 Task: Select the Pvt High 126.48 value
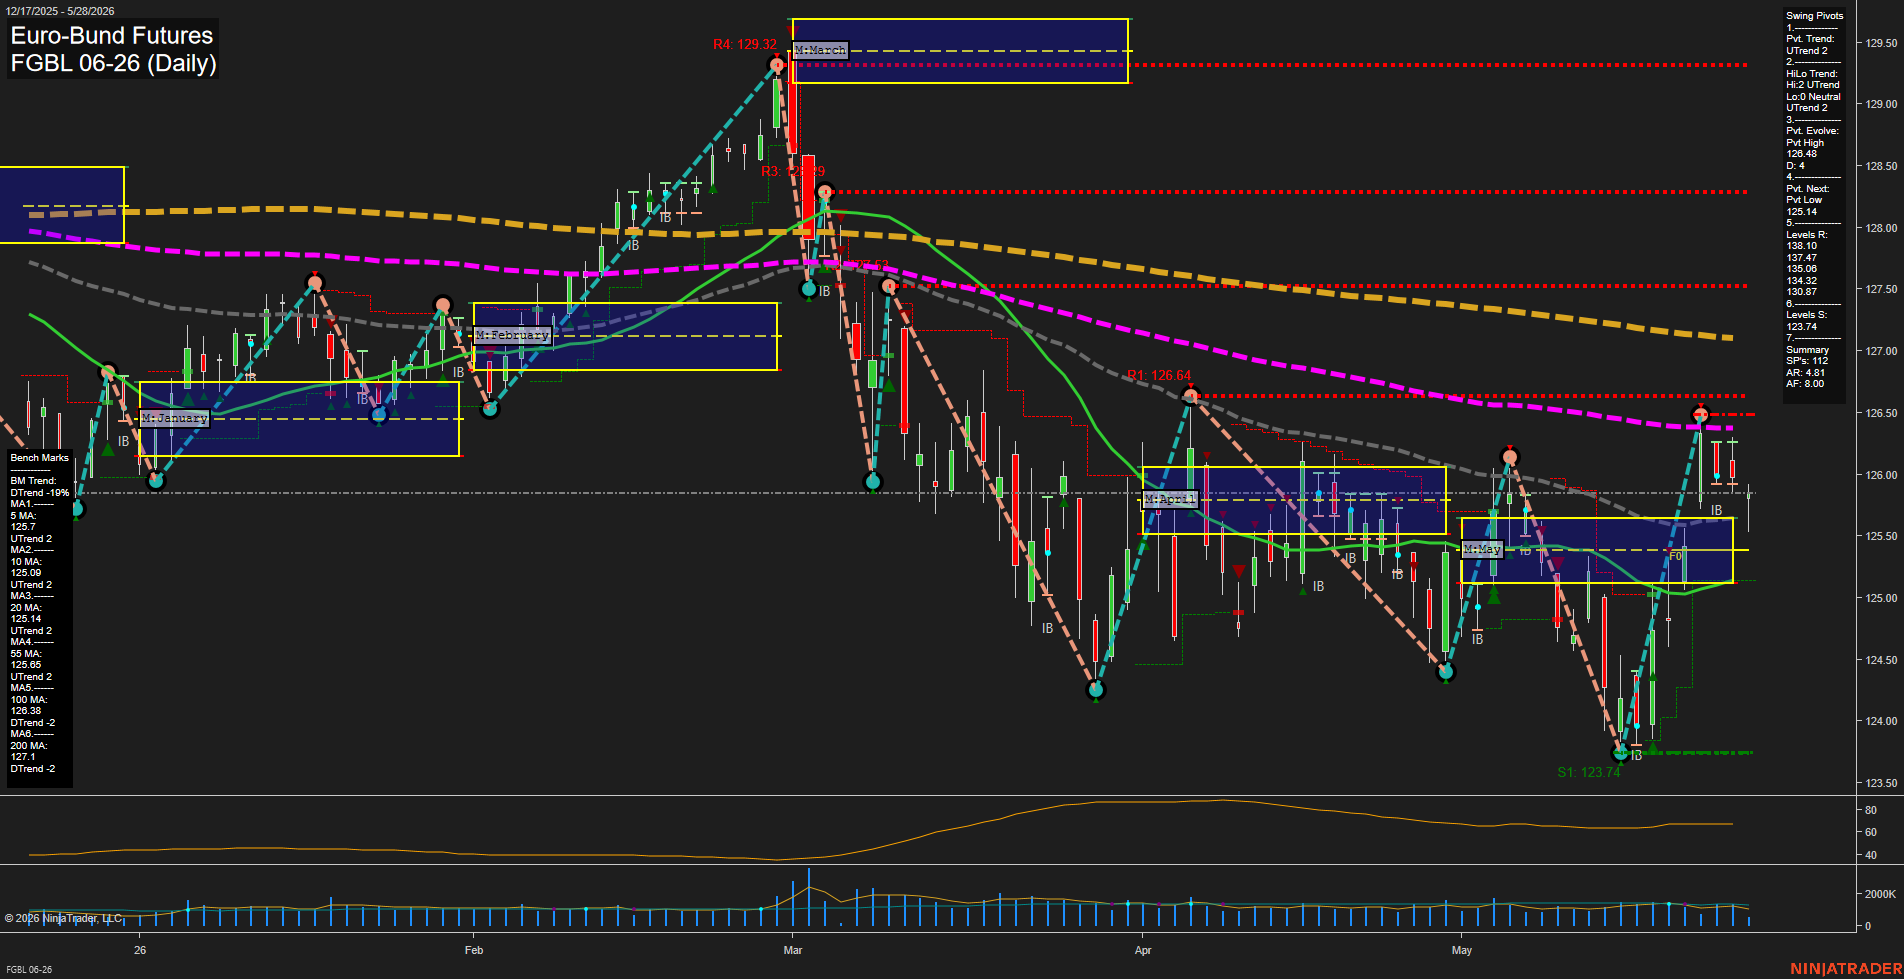(x=1805, y=148)
